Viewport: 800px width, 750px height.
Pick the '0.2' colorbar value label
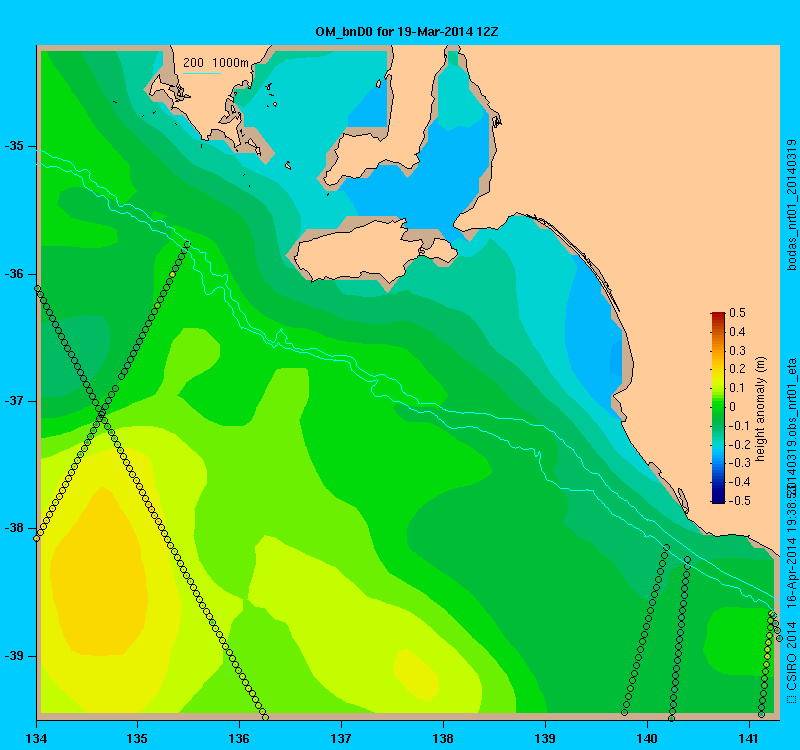pos(737,369)
